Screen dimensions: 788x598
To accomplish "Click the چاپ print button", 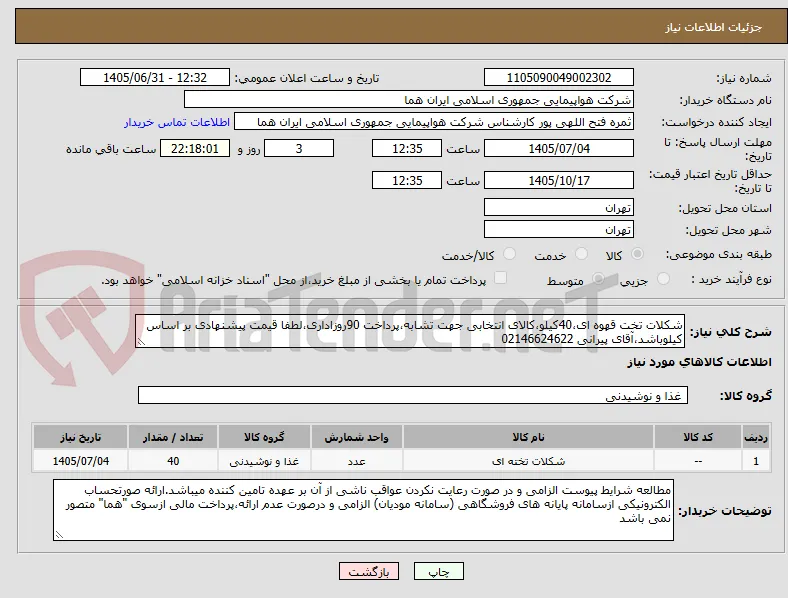I will [x=439, y=571].
